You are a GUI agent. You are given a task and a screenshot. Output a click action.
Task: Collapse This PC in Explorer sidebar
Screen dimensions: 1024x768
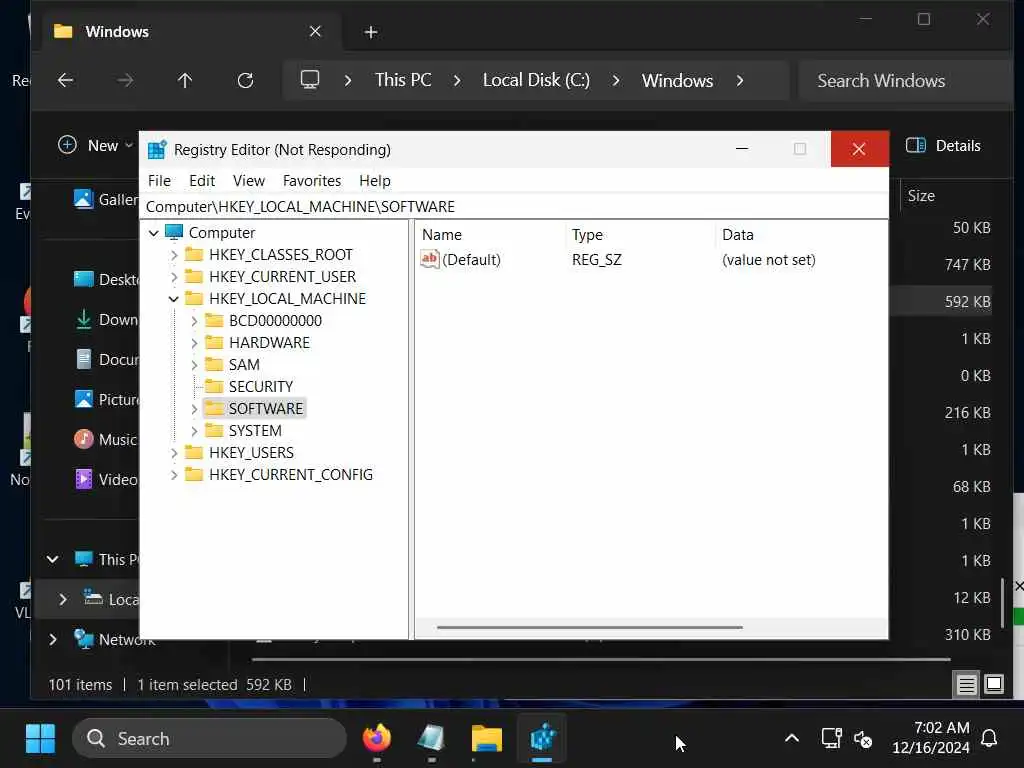(x=52, y=559)
